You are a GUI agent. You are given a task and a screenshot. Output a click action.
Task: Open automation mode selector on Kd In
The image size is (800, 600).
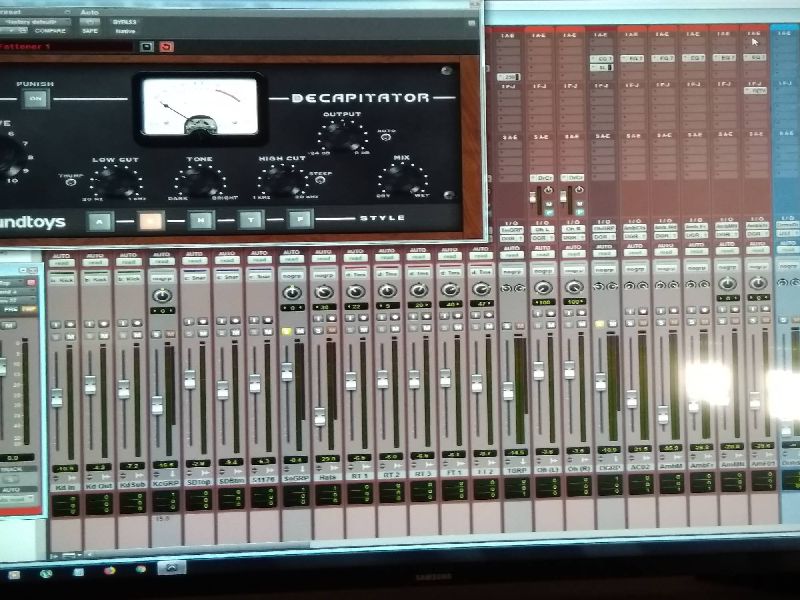61,263
